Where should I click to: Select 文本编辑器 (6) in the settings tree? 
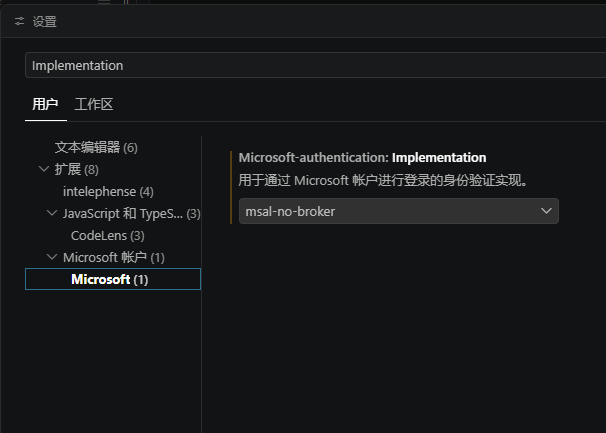[96, 147]
